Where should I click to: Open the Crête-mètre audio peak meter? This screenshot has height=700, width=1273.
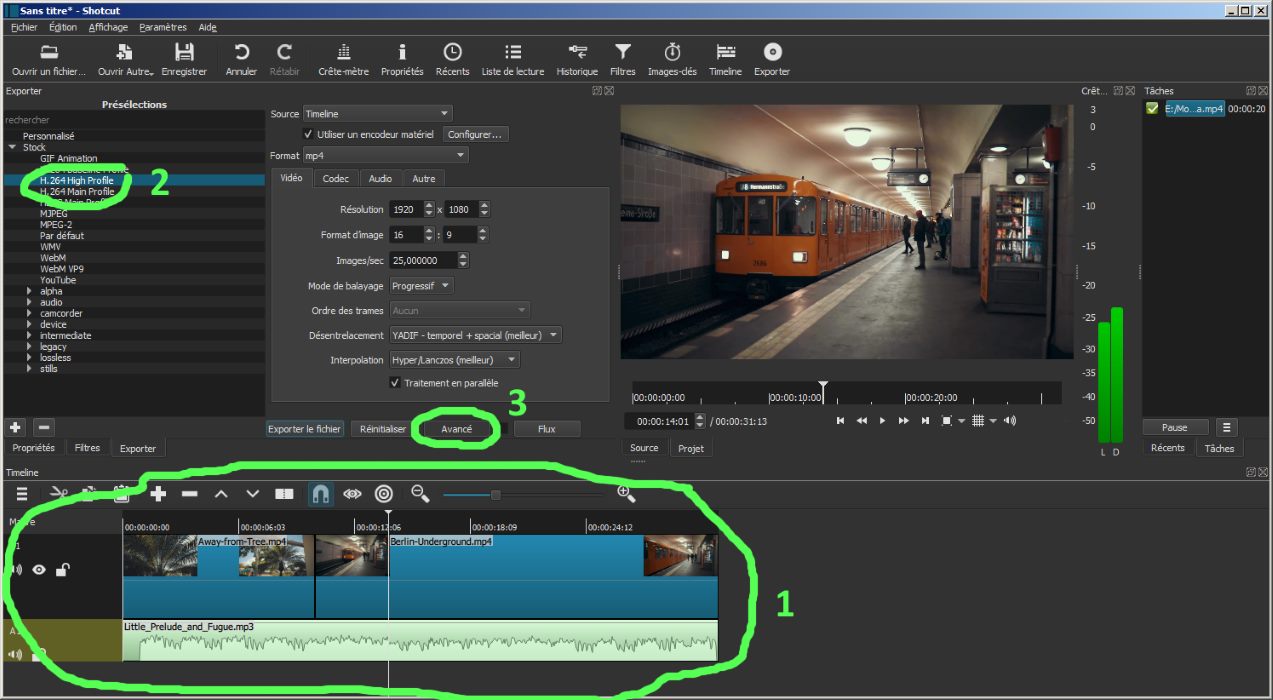click(x=343, y=58)
